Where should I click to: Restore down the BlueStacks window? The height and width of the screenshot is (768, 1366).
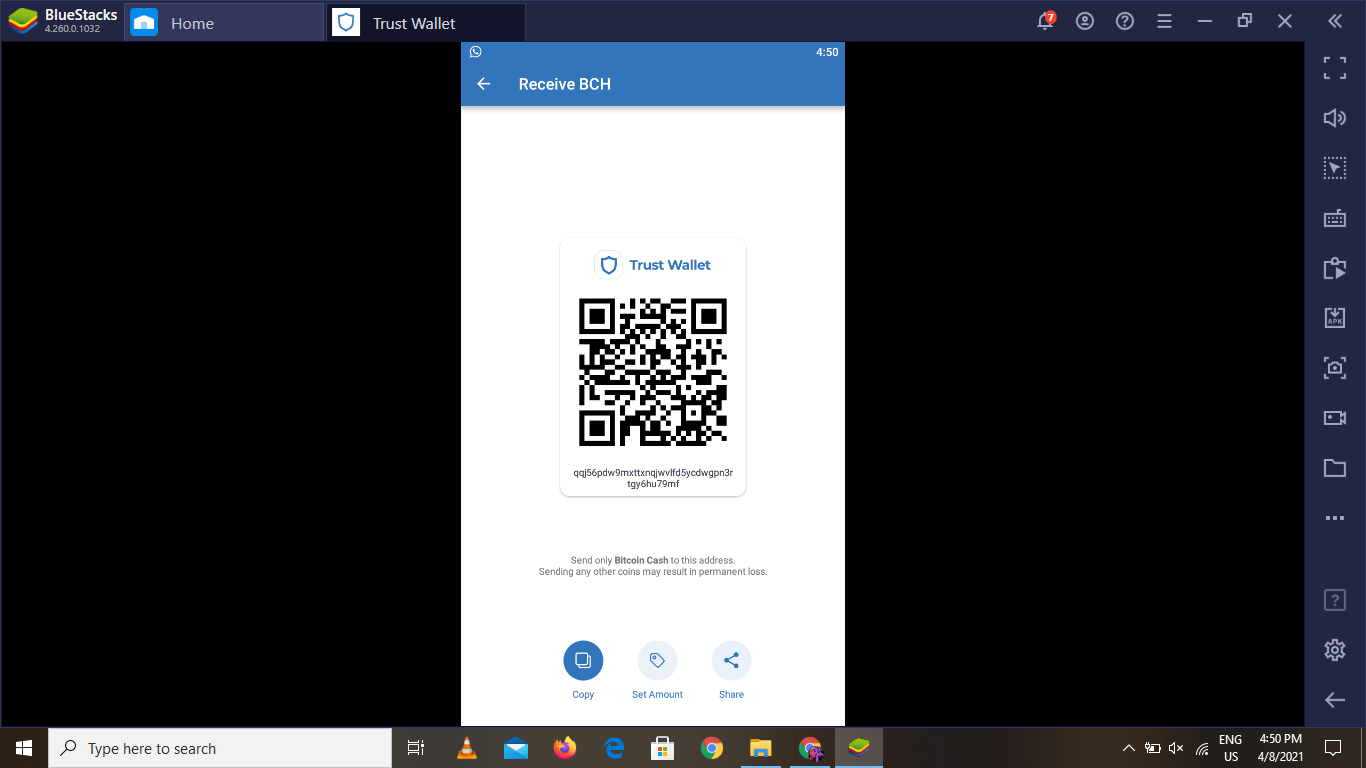tap(1245, 21)
